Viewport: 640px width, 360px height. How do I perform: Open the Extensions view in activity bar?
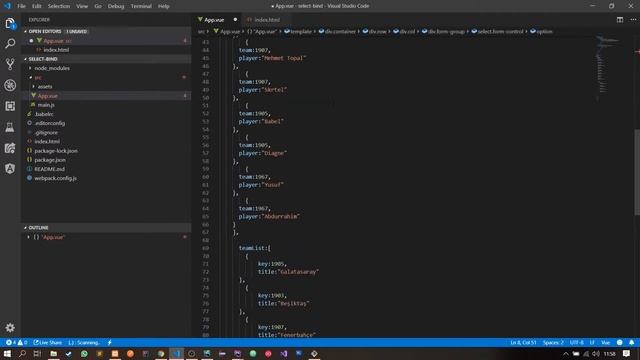click(10, 106)
